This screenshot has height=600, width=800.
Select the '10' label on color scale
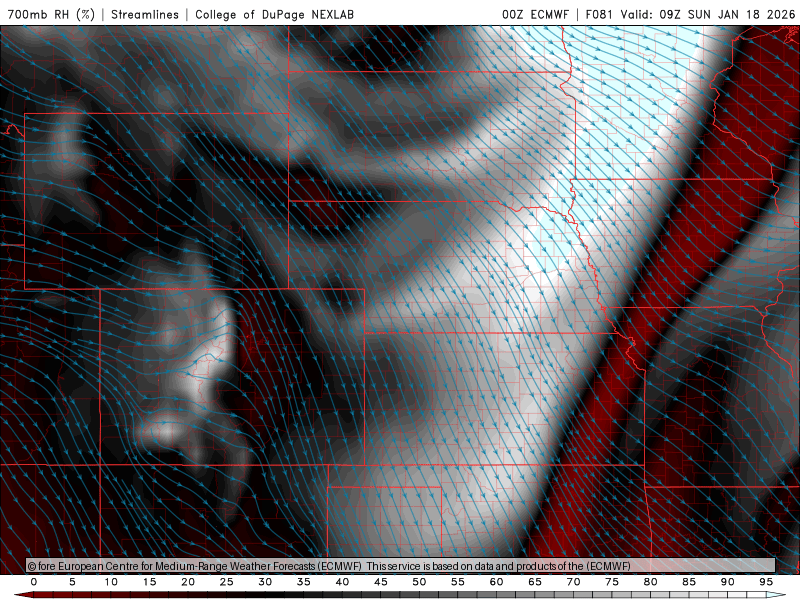tap(111, 582)
